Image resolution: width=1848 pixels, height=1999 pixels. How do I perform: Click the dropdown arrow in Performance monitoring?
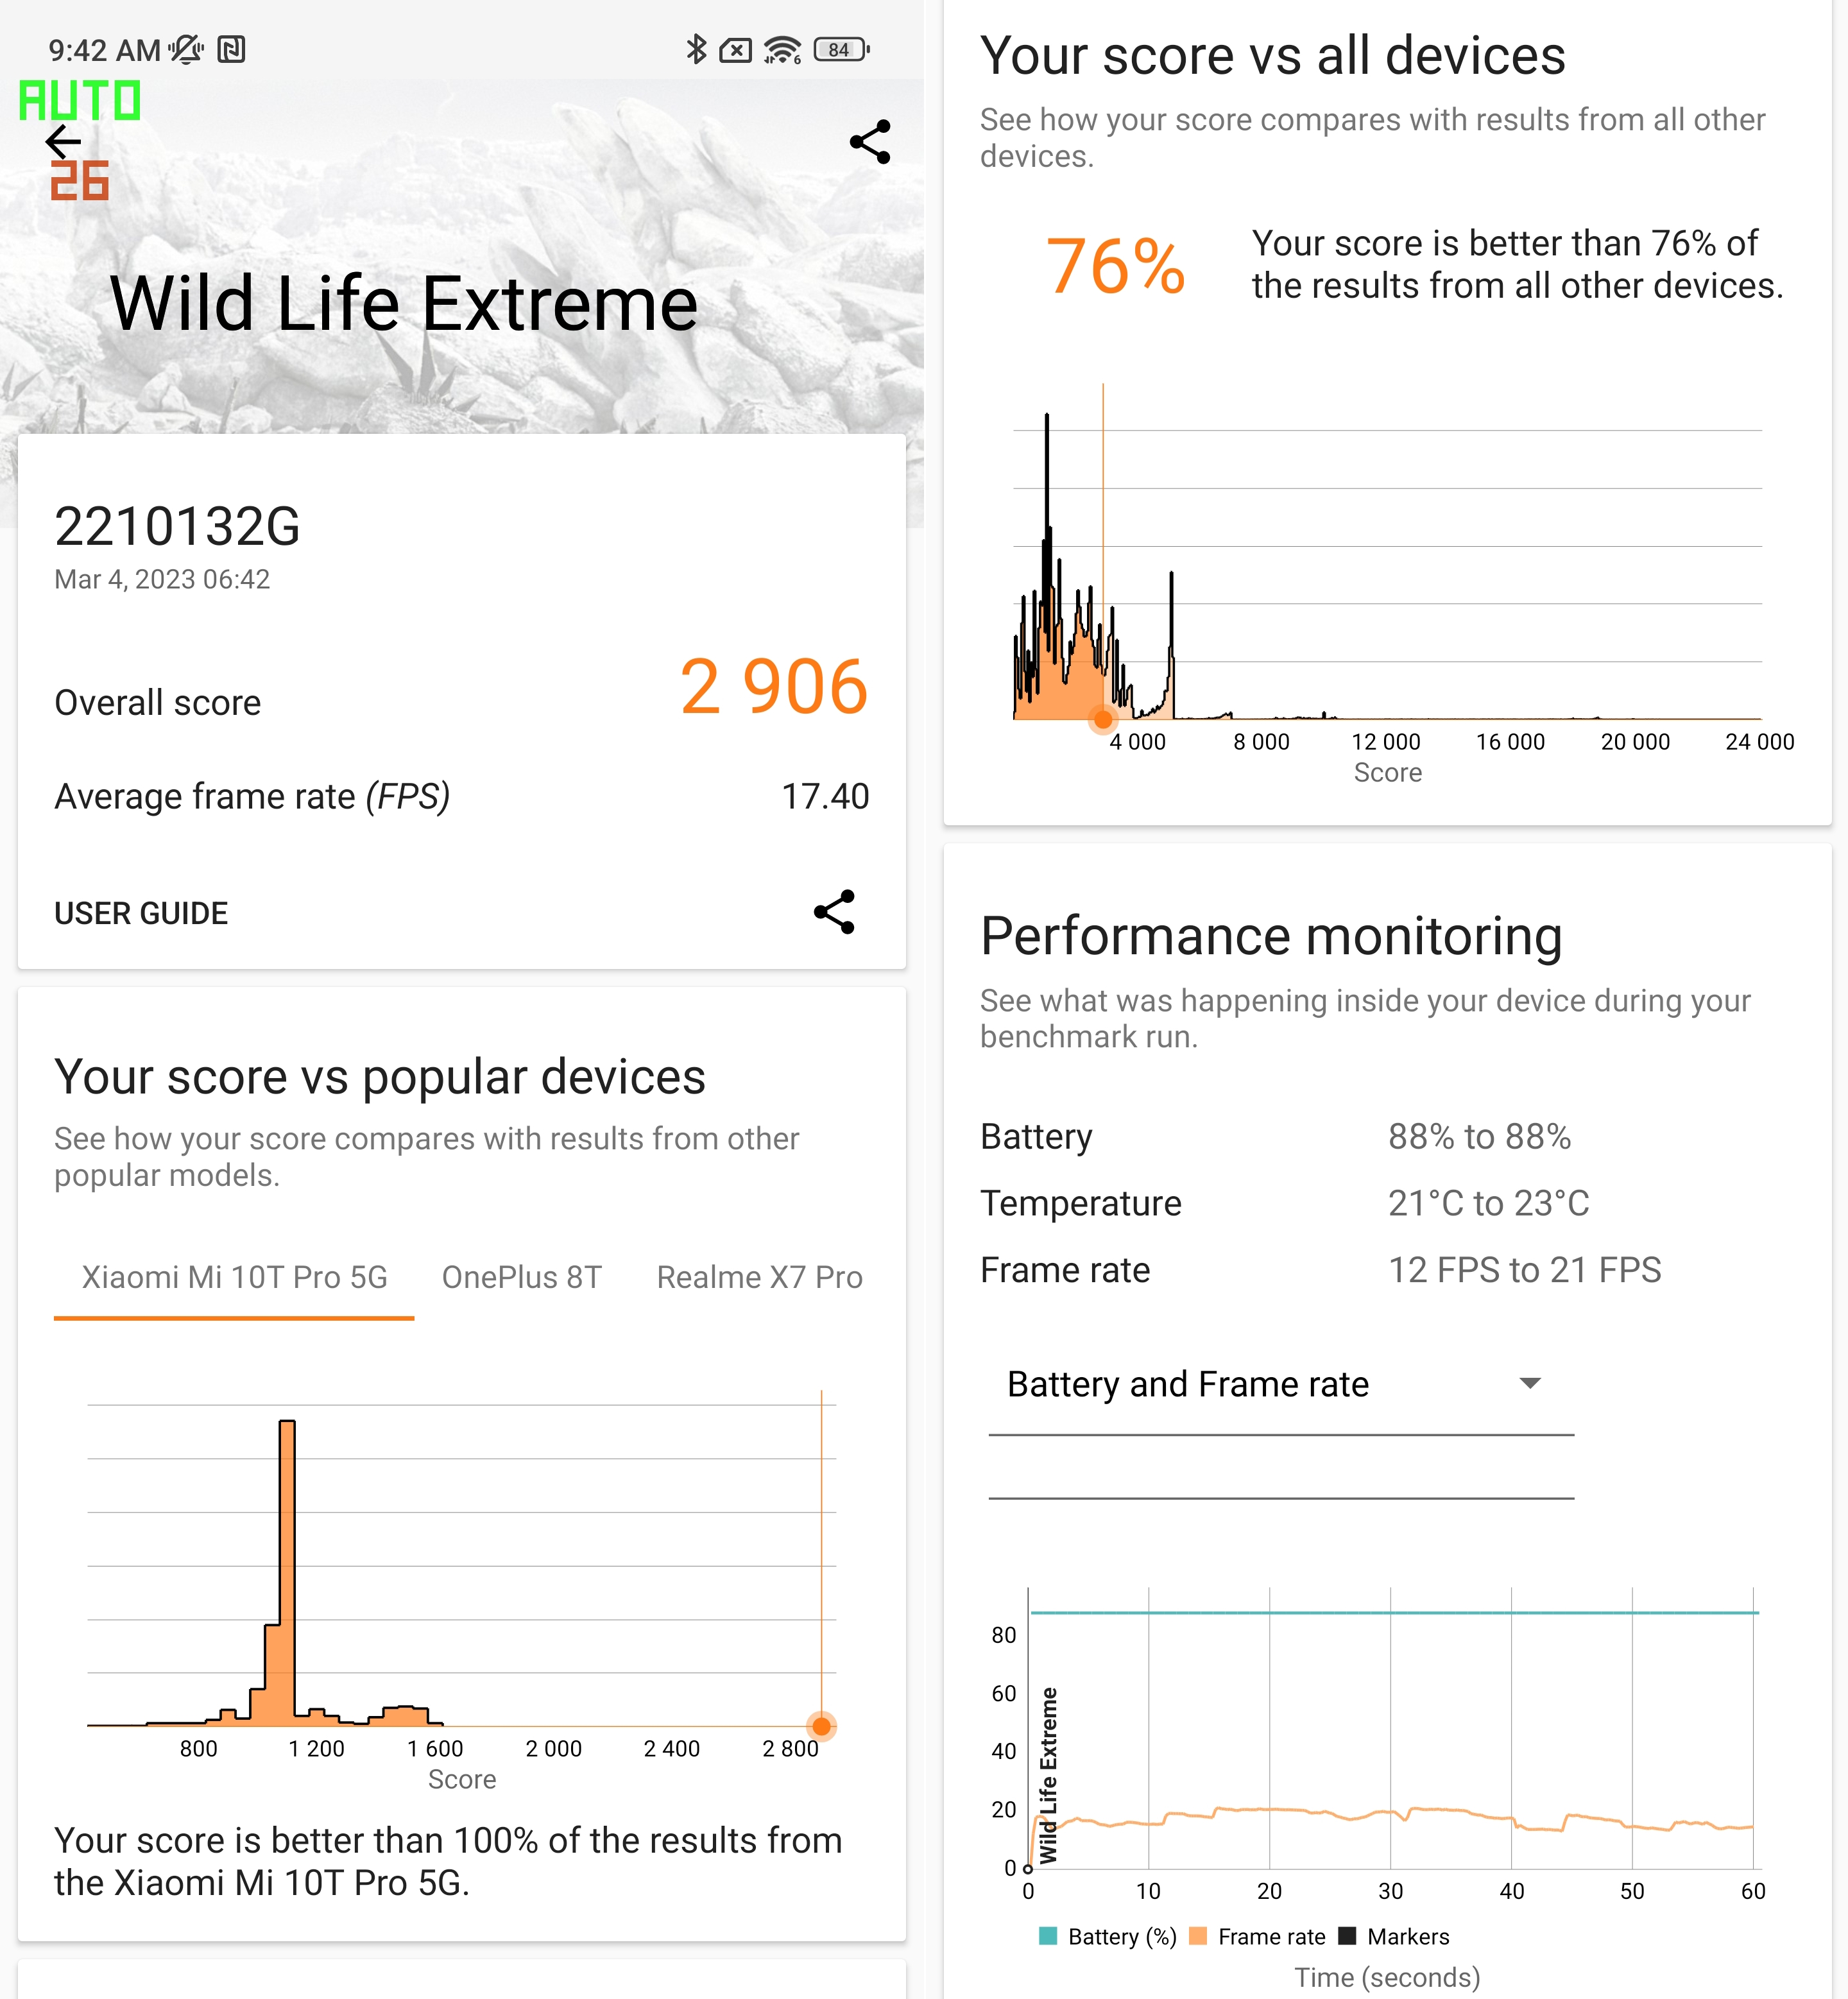pos(1529,1384)
